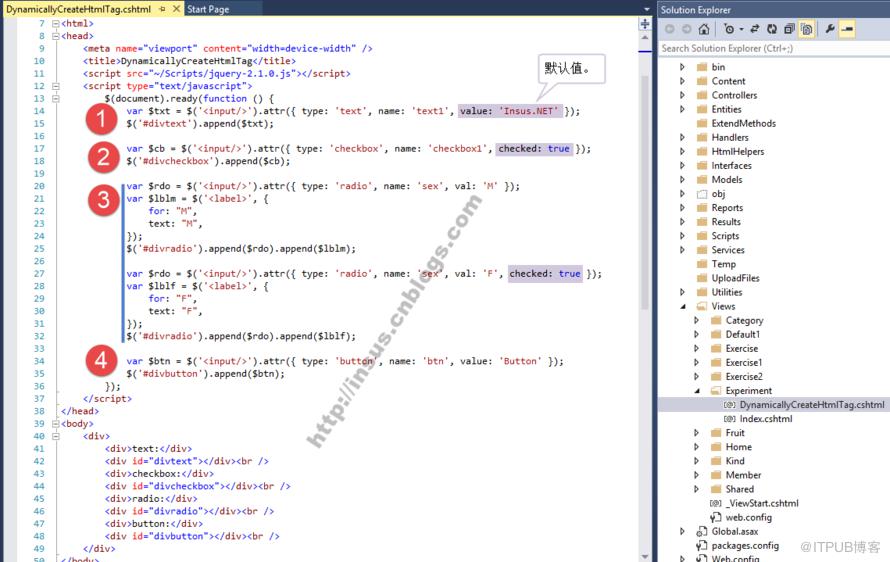The image size is (890, 562).
Task: Click Sync with Active Document arrows icon
Action: [x=755, y=29]
